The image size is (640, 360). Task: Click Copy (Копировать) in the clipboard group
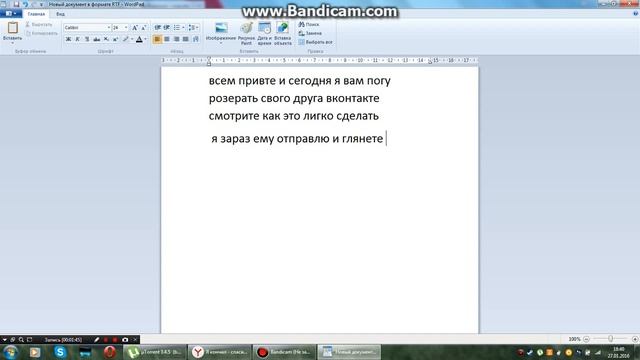click(42, 33)
